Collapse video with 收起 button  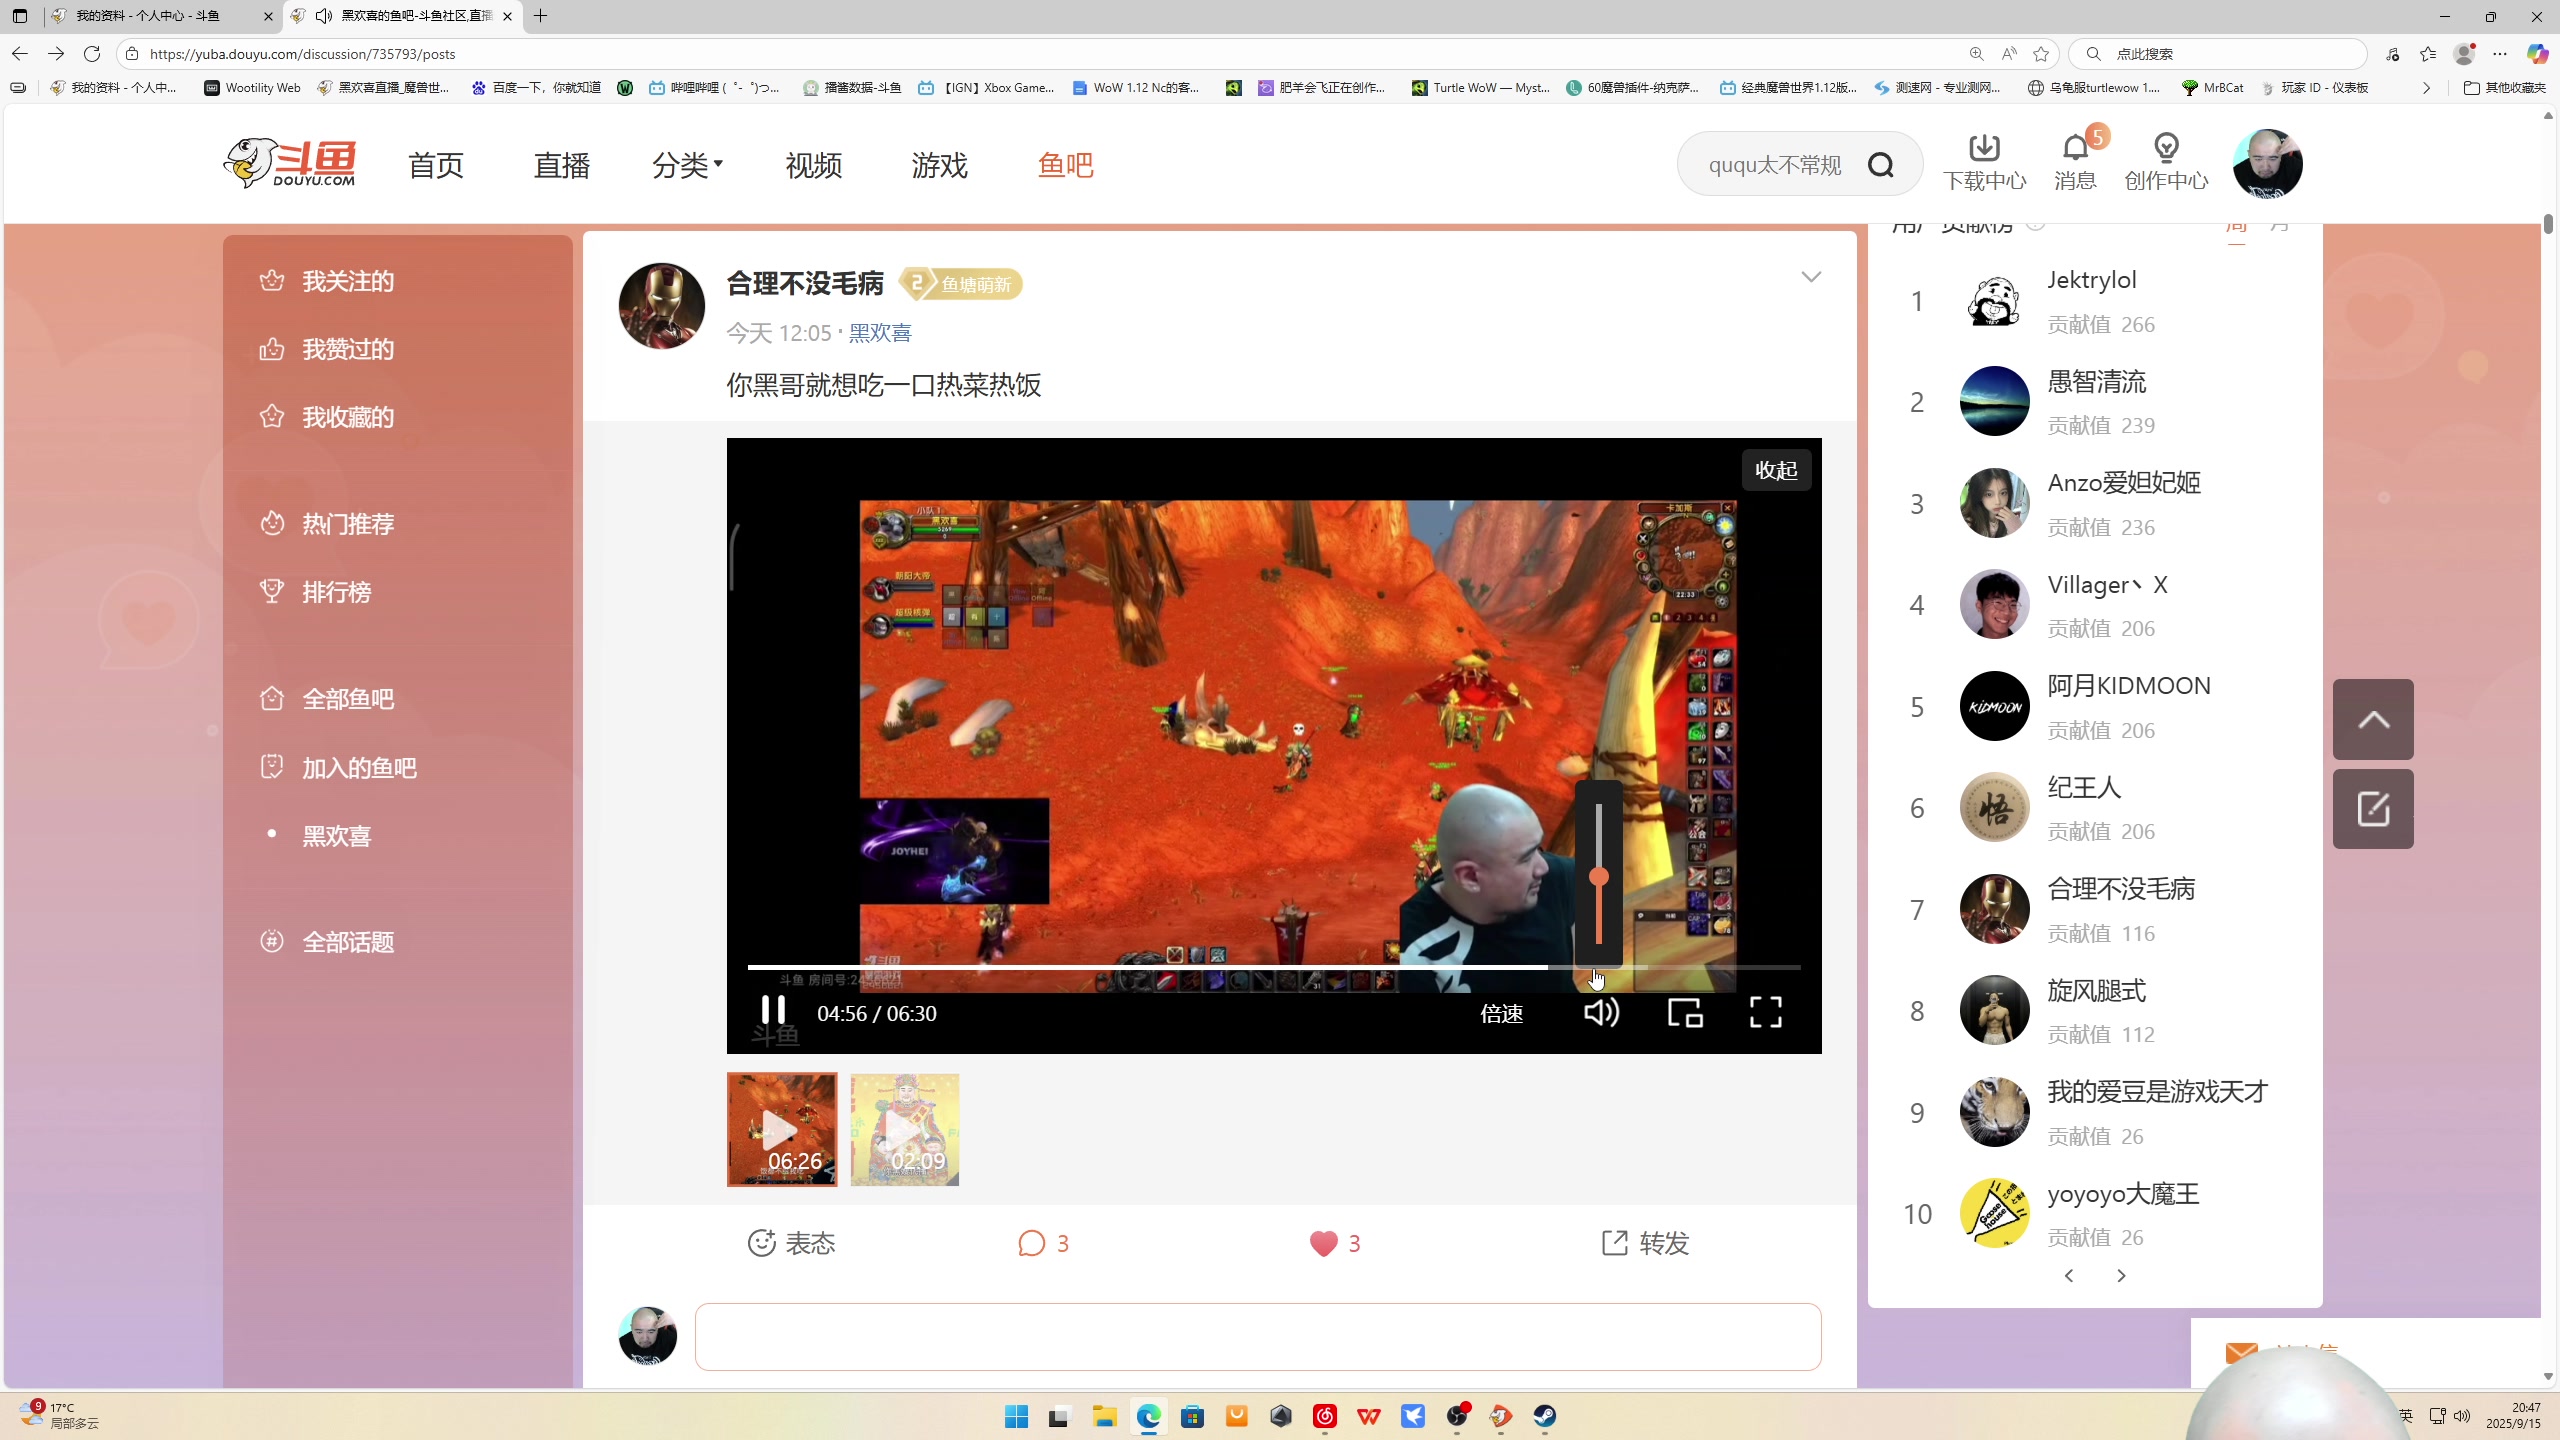coord(1776,470)
